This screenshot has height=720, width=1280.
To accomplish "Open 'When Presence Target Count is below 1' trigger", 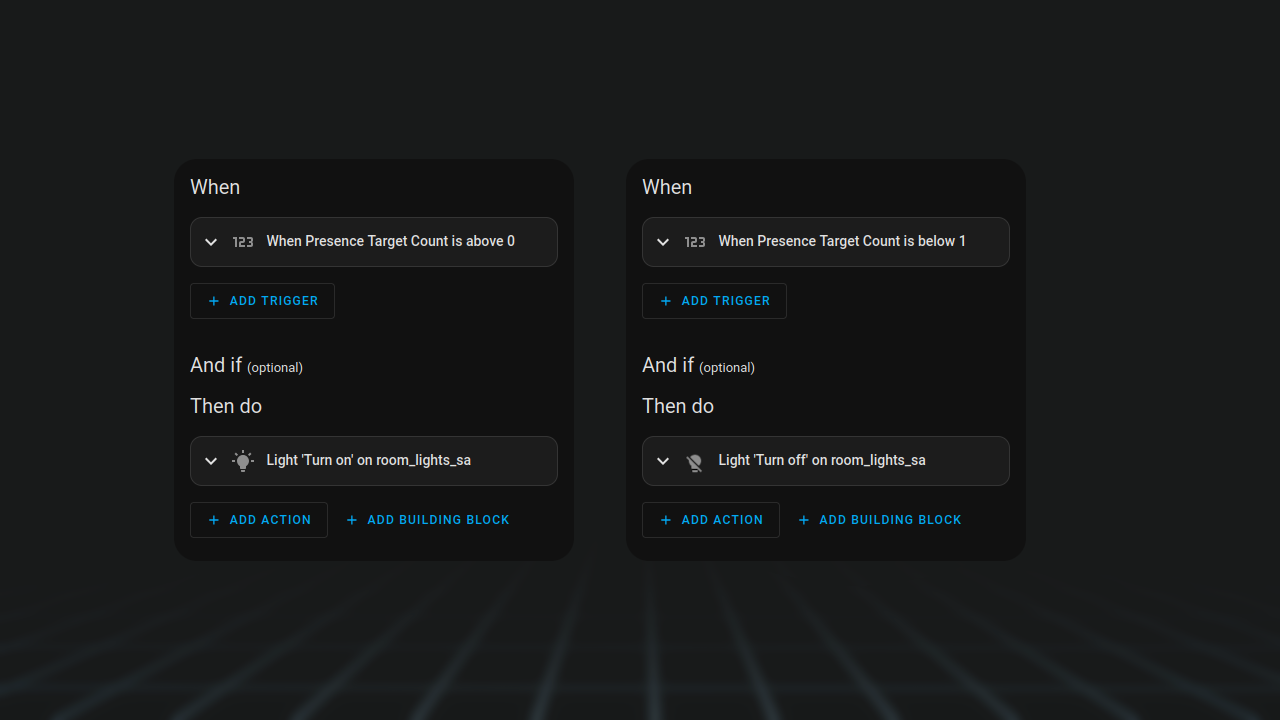I will click(x=842, y=241).
